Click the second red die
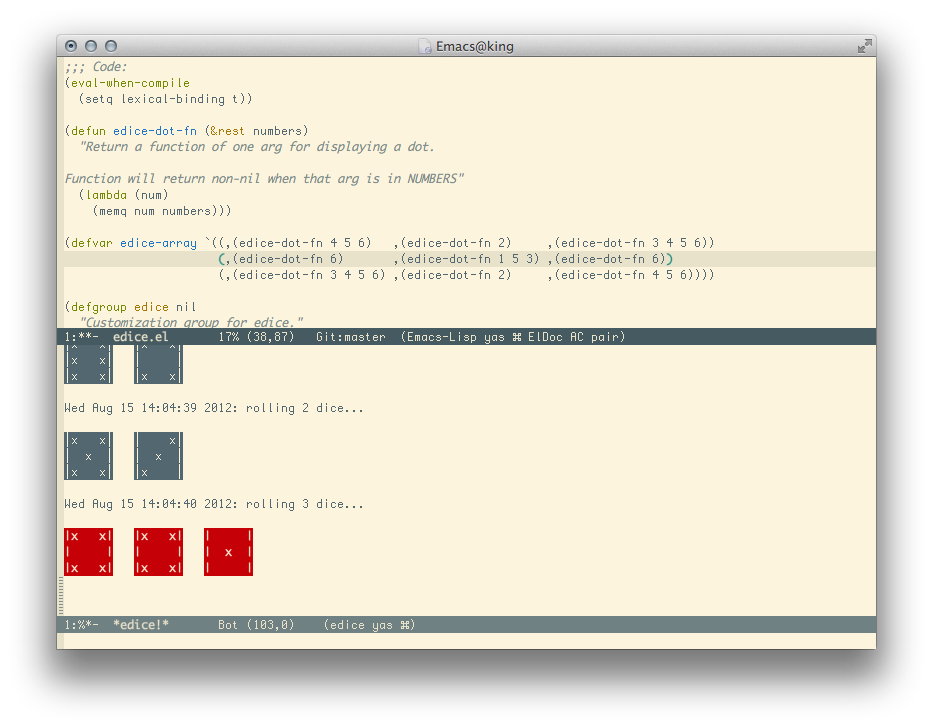Viewport: 933px width, 728px height. (x=158, y=552)
